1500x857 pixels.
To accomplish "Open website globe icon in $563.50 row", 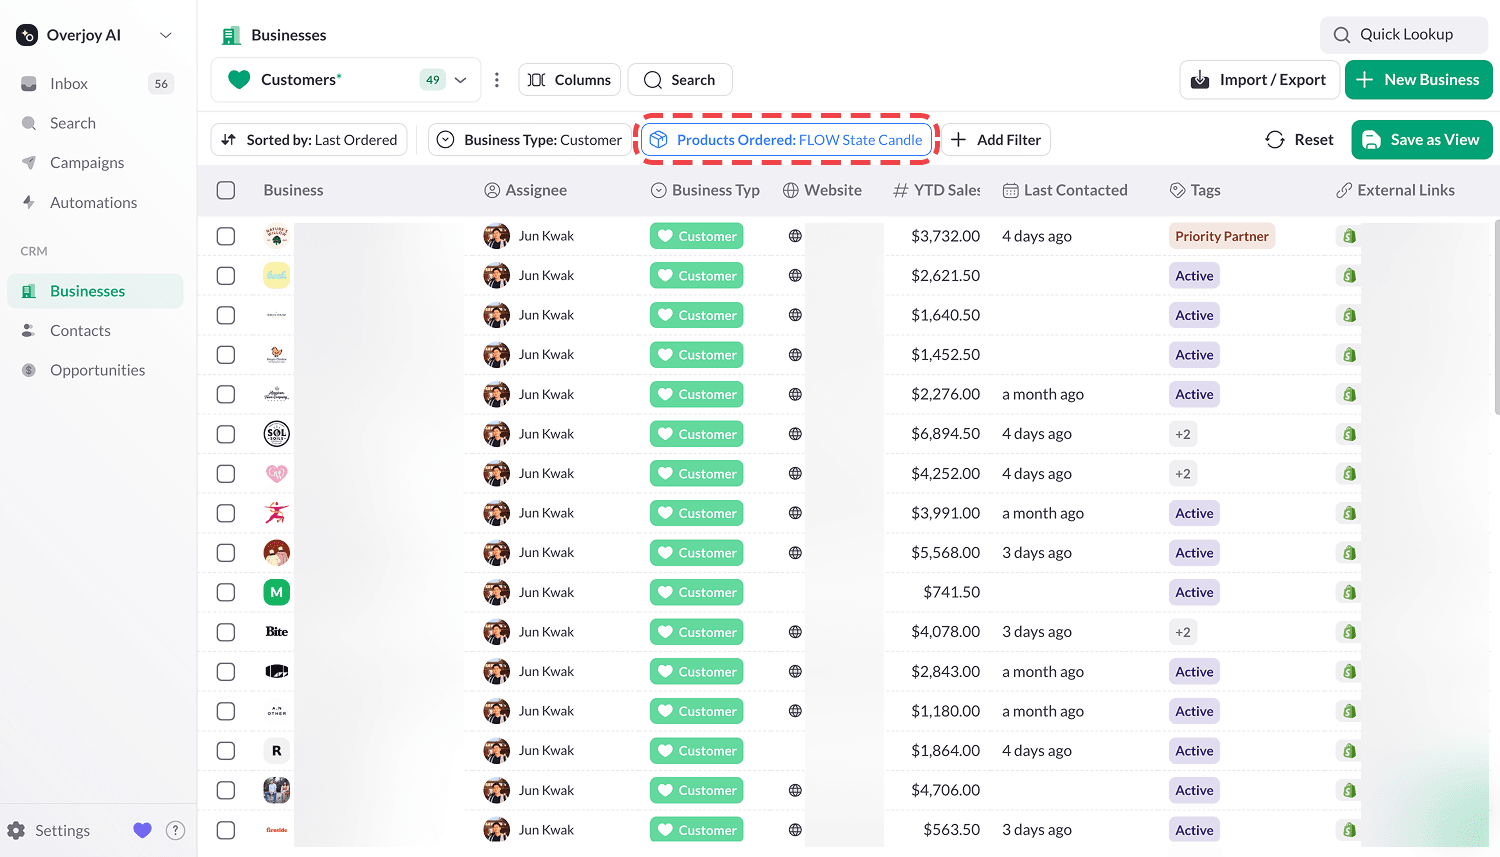I will (x=795, y=830).
